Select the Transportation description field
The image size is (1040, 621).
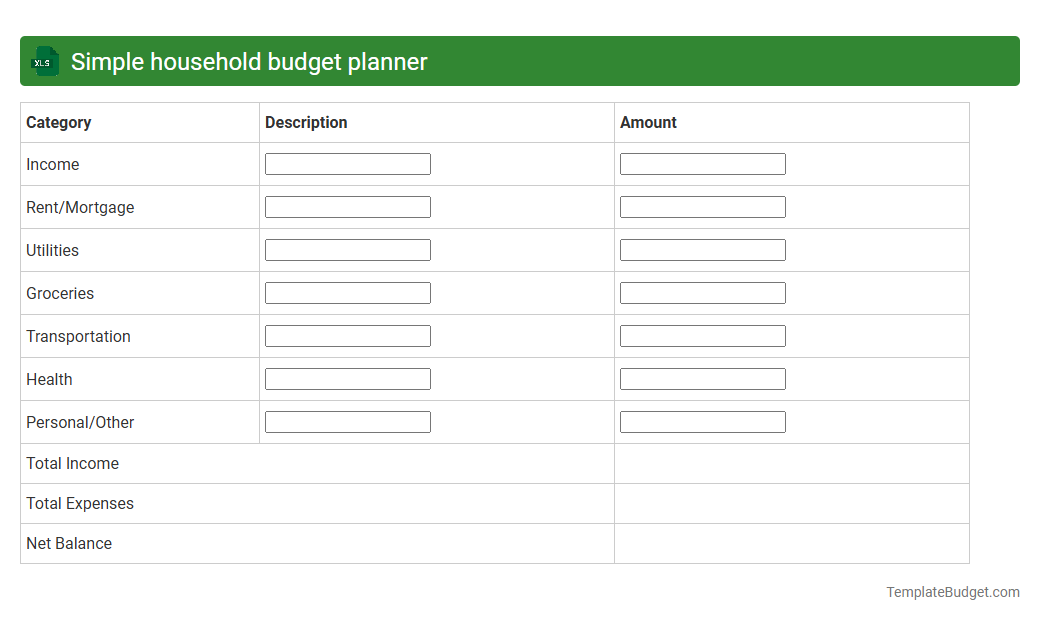pyautogui.click(x=347, y=335)
